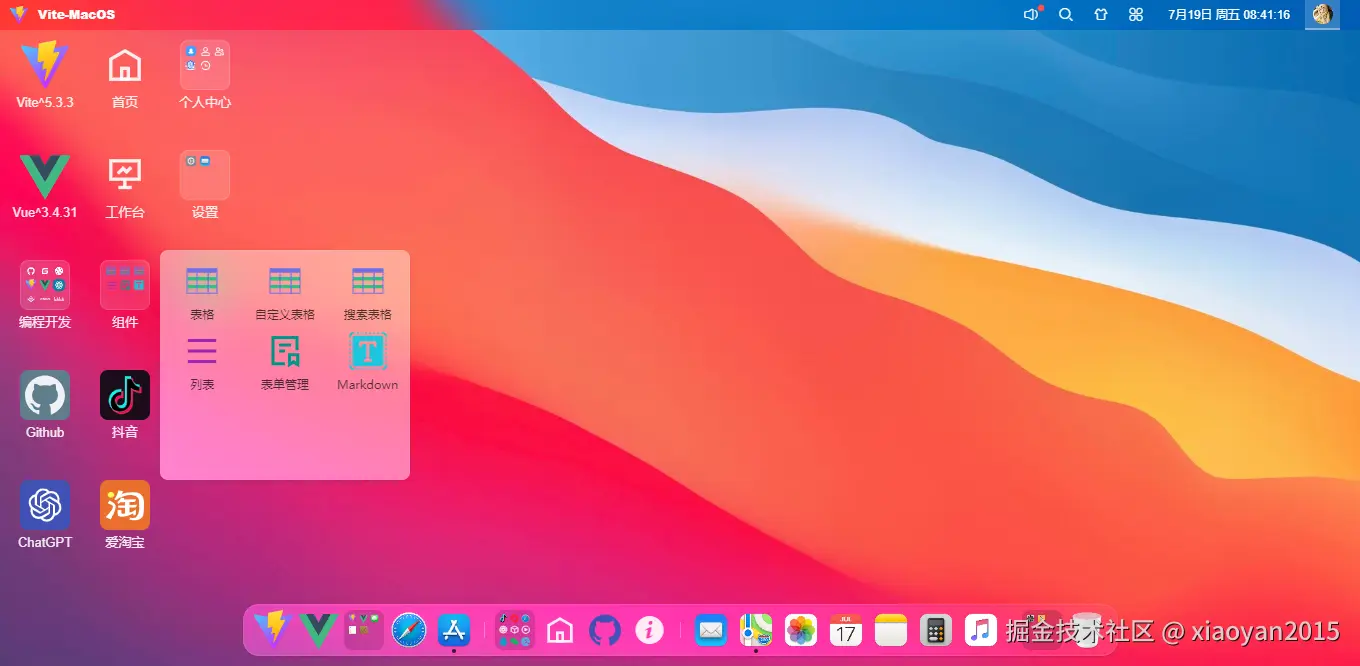Click the Vite-MacOS menu bar title

click(x=76, y=15)
